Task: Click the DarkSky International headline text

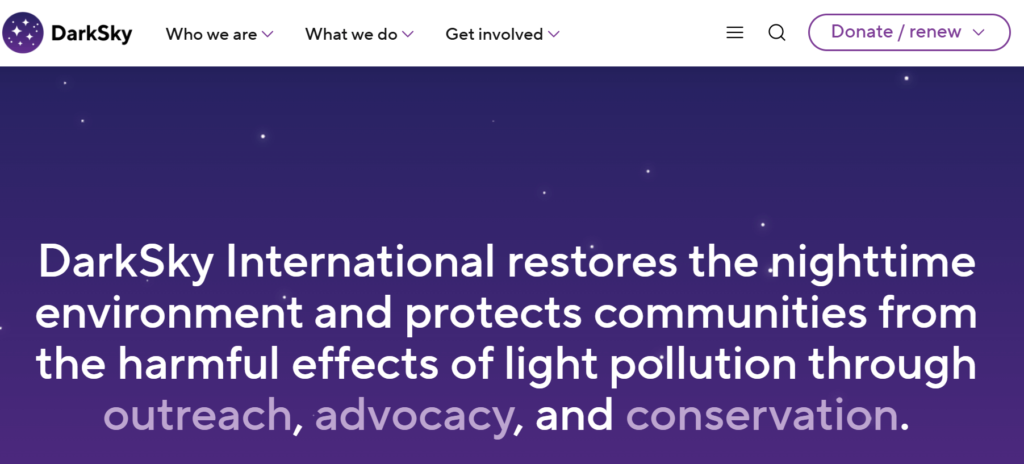Action: coord(506,339)
